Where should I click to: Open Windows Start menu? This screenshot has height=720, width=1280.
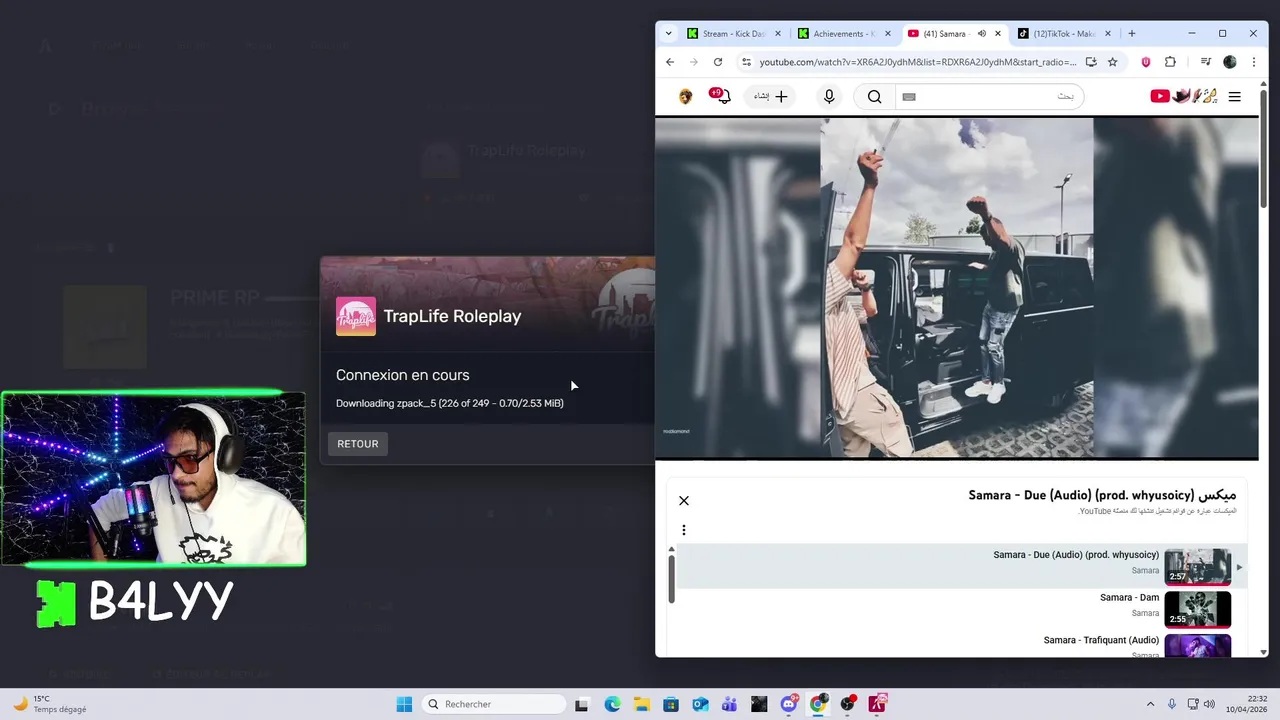[x=404, y=704]
